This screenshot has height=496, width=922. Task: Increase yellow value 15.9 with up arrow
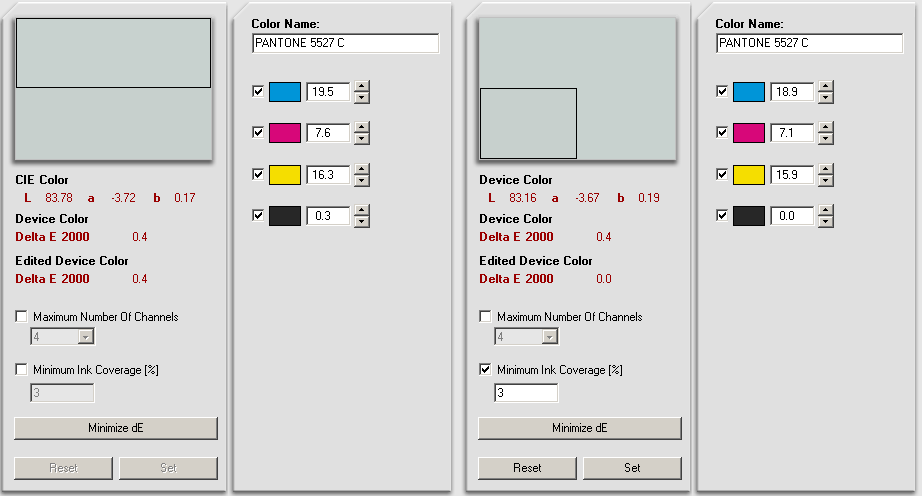coord(826,169)
